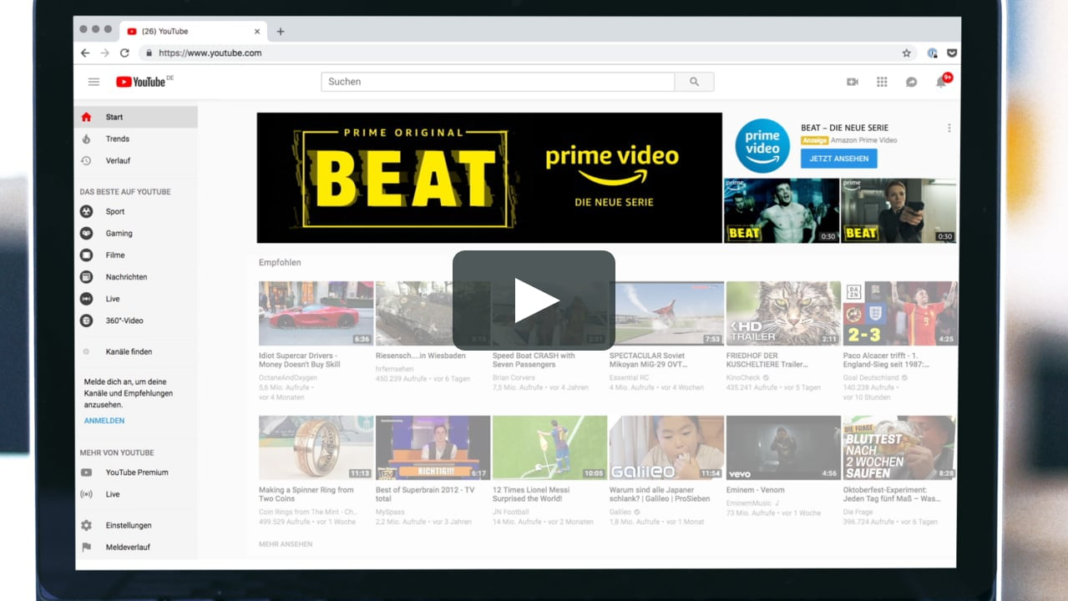The image size is (1068, 601).
Task: Open Making a Spinner Ring thumbnail
Action: pos(316,448)
